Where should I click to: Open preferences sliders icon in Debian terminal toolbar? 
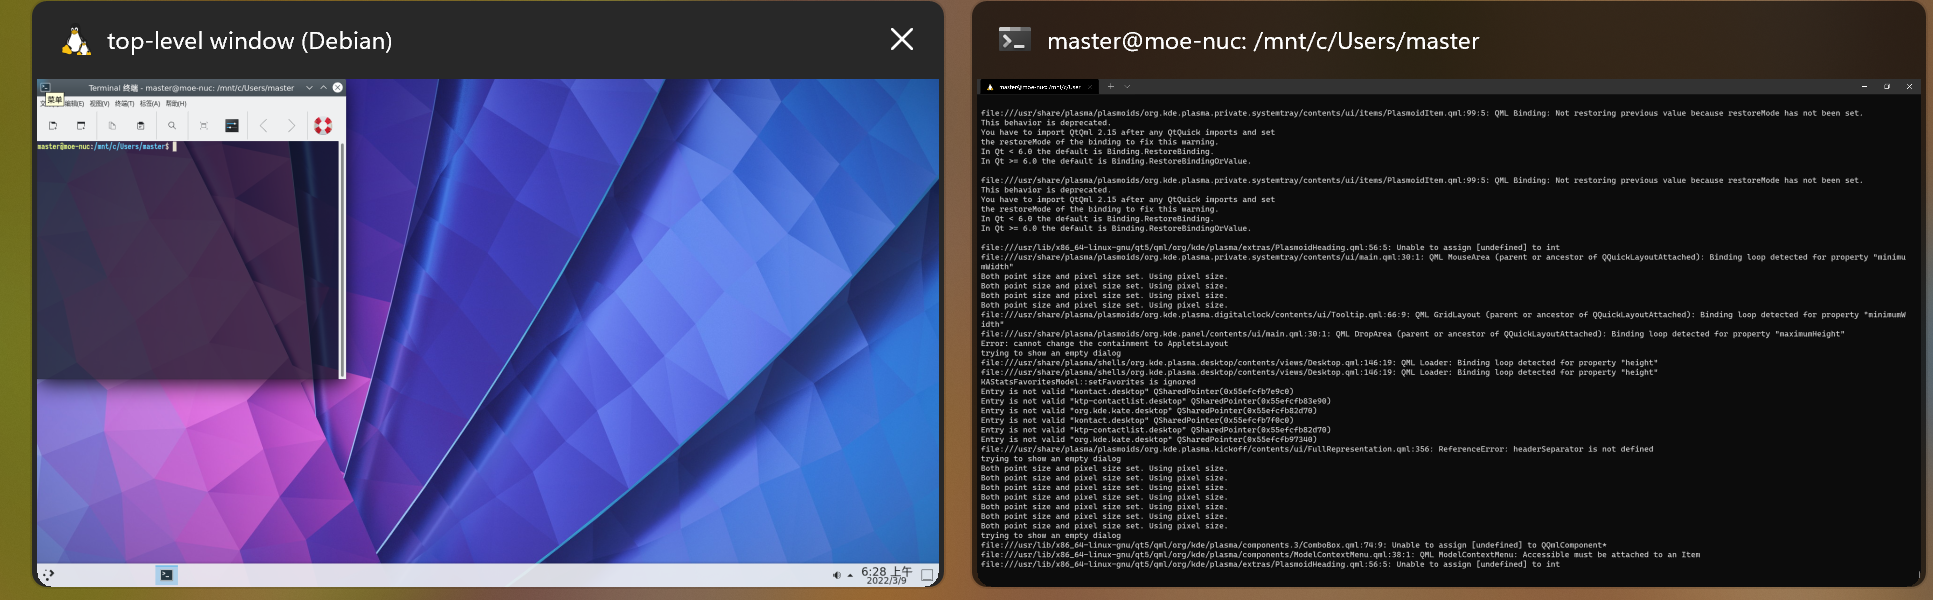click(232, 125)
